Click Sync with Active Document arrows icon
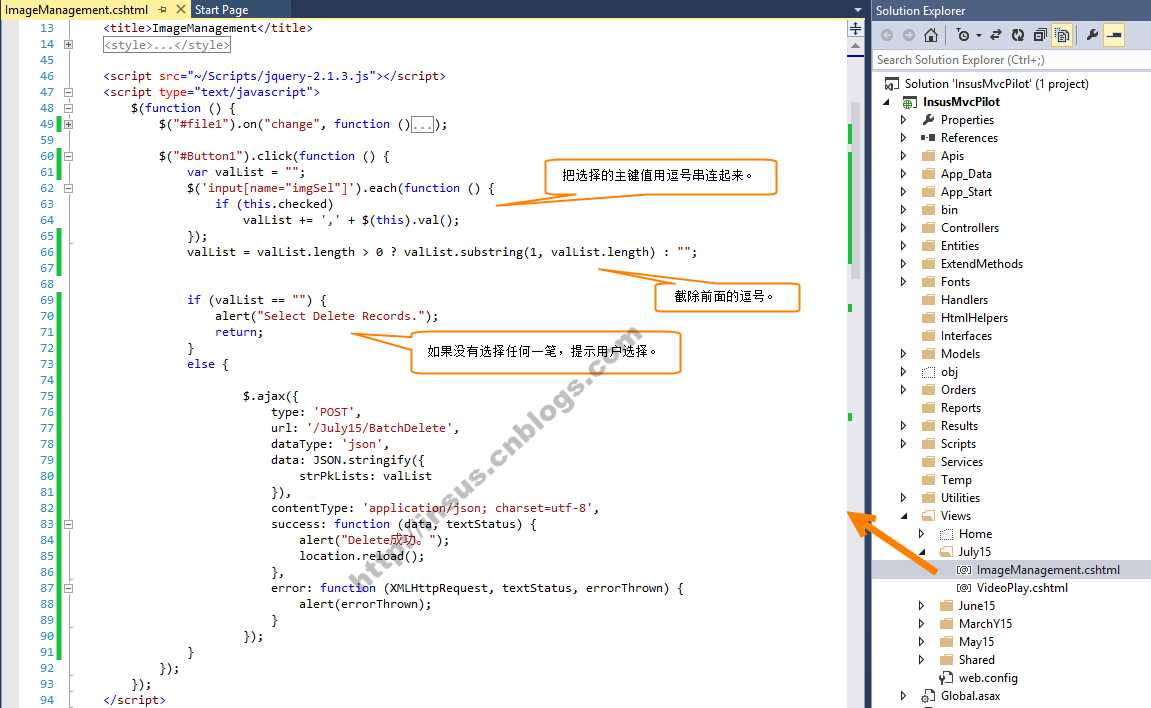Viewport: 1151px width, 708px height. pos(996,34)
